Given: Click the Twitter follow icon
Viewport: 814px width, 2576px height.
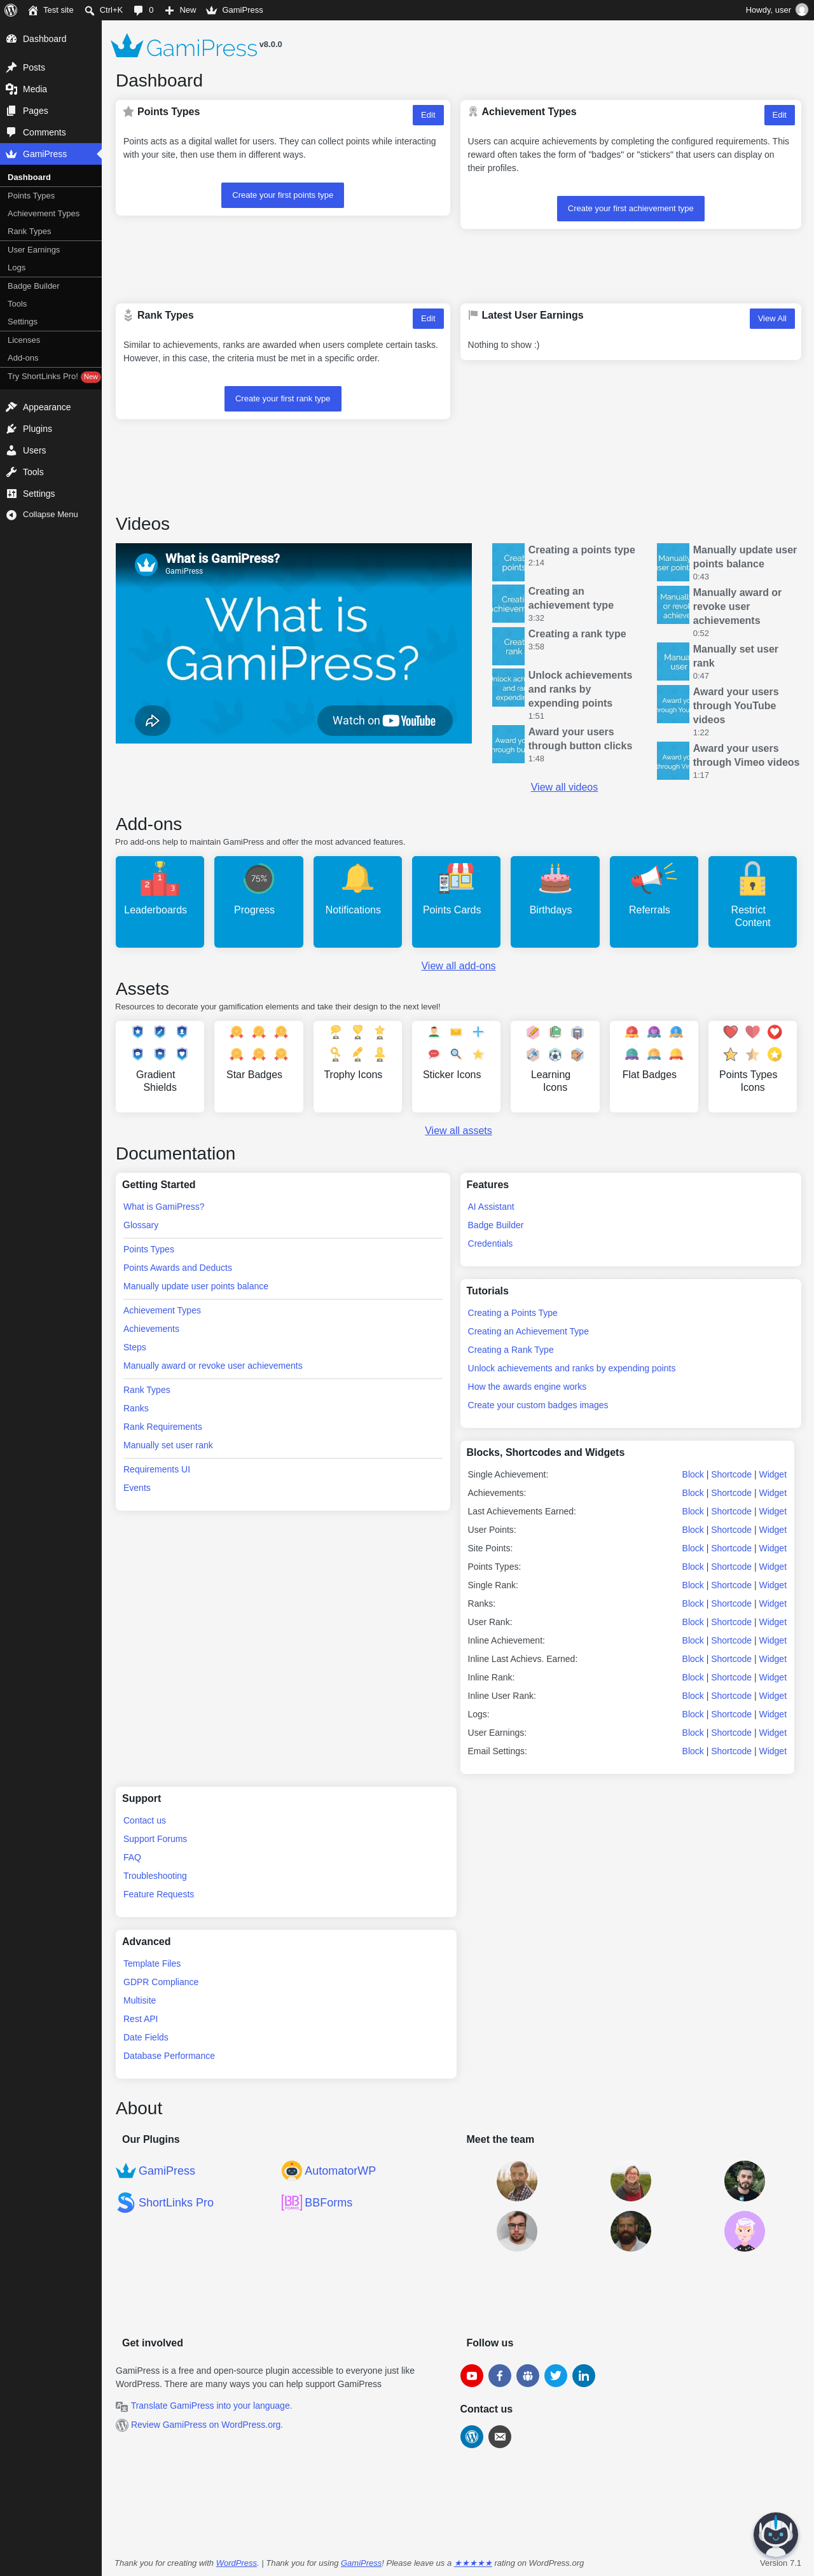Looking at the screenshot, I should [x=556, y=2375].
